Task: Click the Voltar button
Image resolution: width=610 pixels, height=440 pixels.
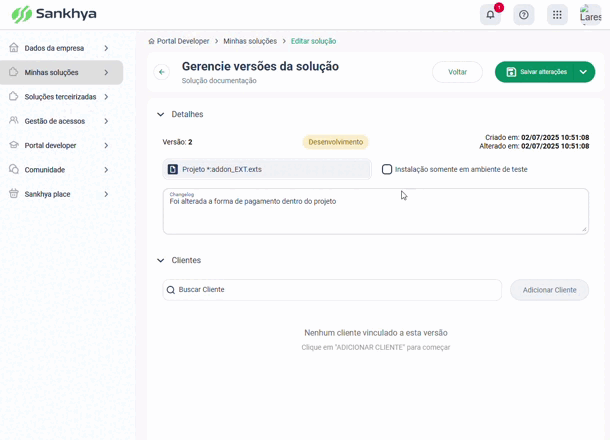Action: [x=457, y=72]
